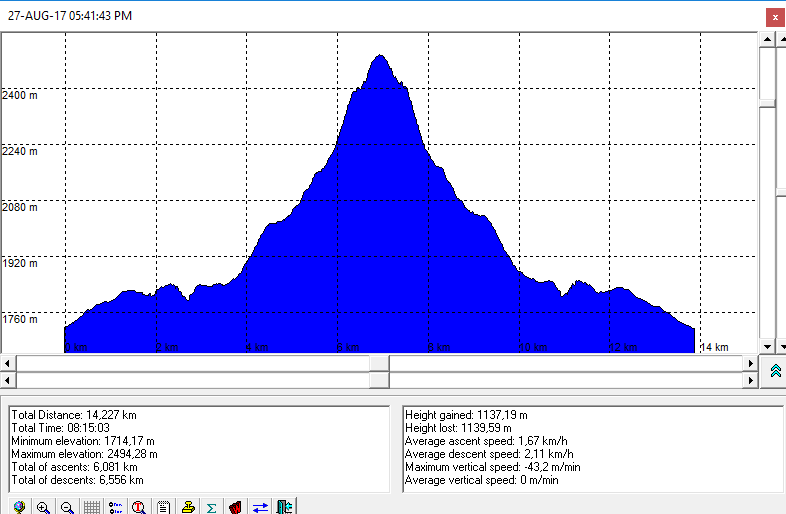Screen dimensions: 786x514
Task: Collapse panel with double chevron up button
Action: 775,371
